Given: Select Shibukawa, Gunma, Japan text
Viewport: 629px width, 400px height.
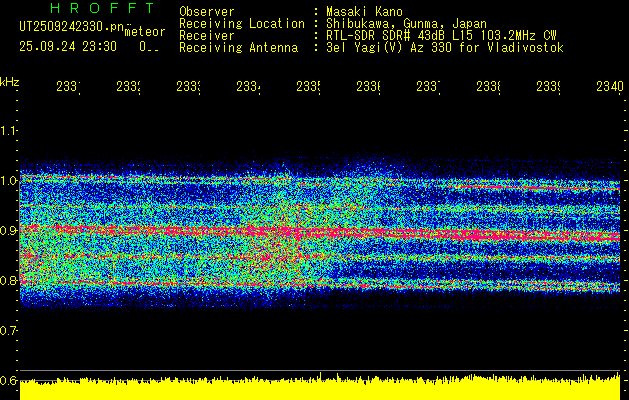Looking at the screenshot, I should point(406,24).
